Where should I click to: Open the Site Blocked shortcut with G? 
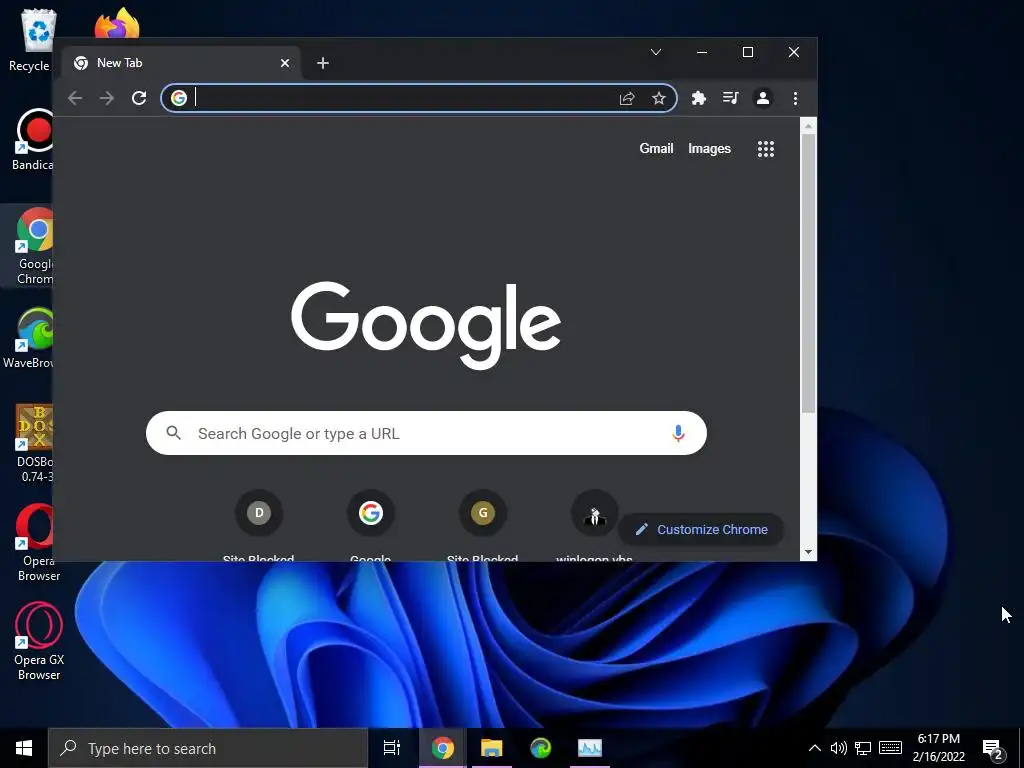pos(483,525)
